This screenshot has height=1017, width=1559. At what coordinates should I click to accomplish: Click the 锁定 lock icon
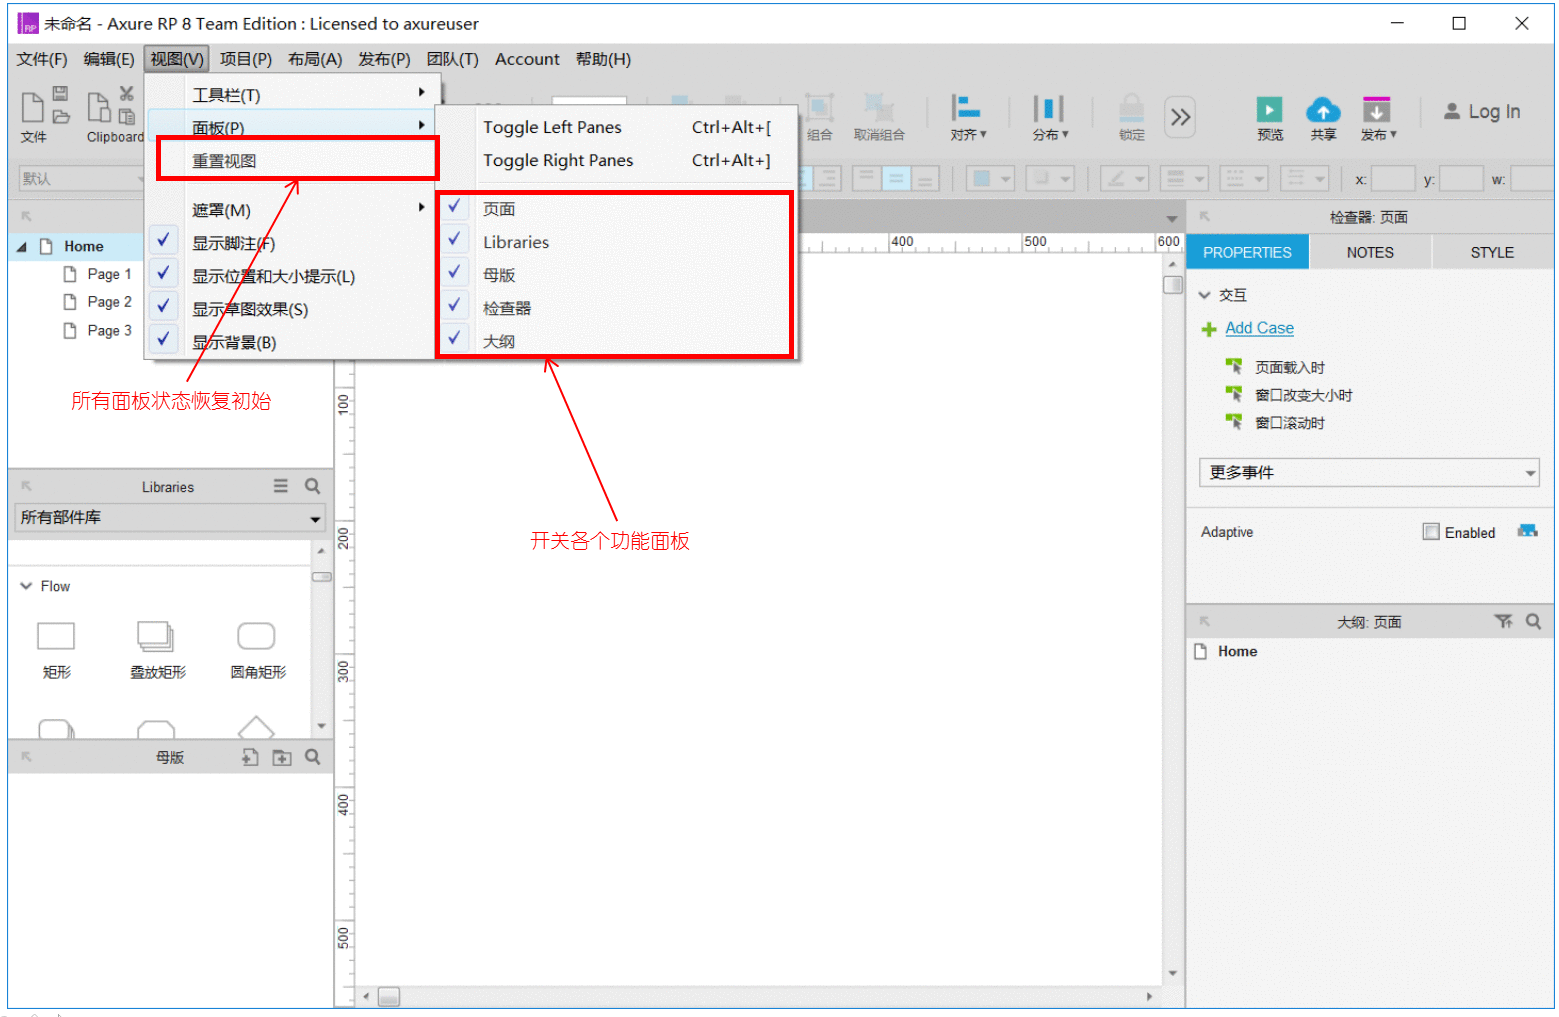[x=1132, y=108]
